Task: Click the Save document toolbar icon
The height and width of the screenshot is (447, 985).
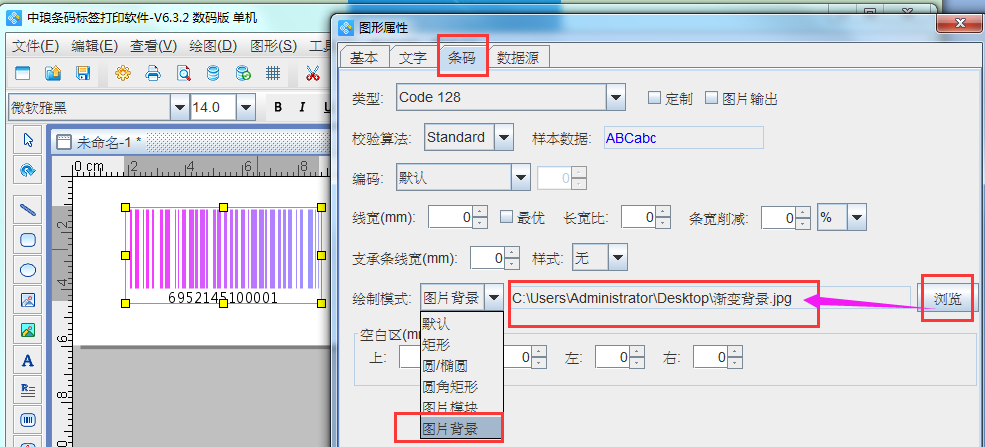Action: (x=83, y=73)
